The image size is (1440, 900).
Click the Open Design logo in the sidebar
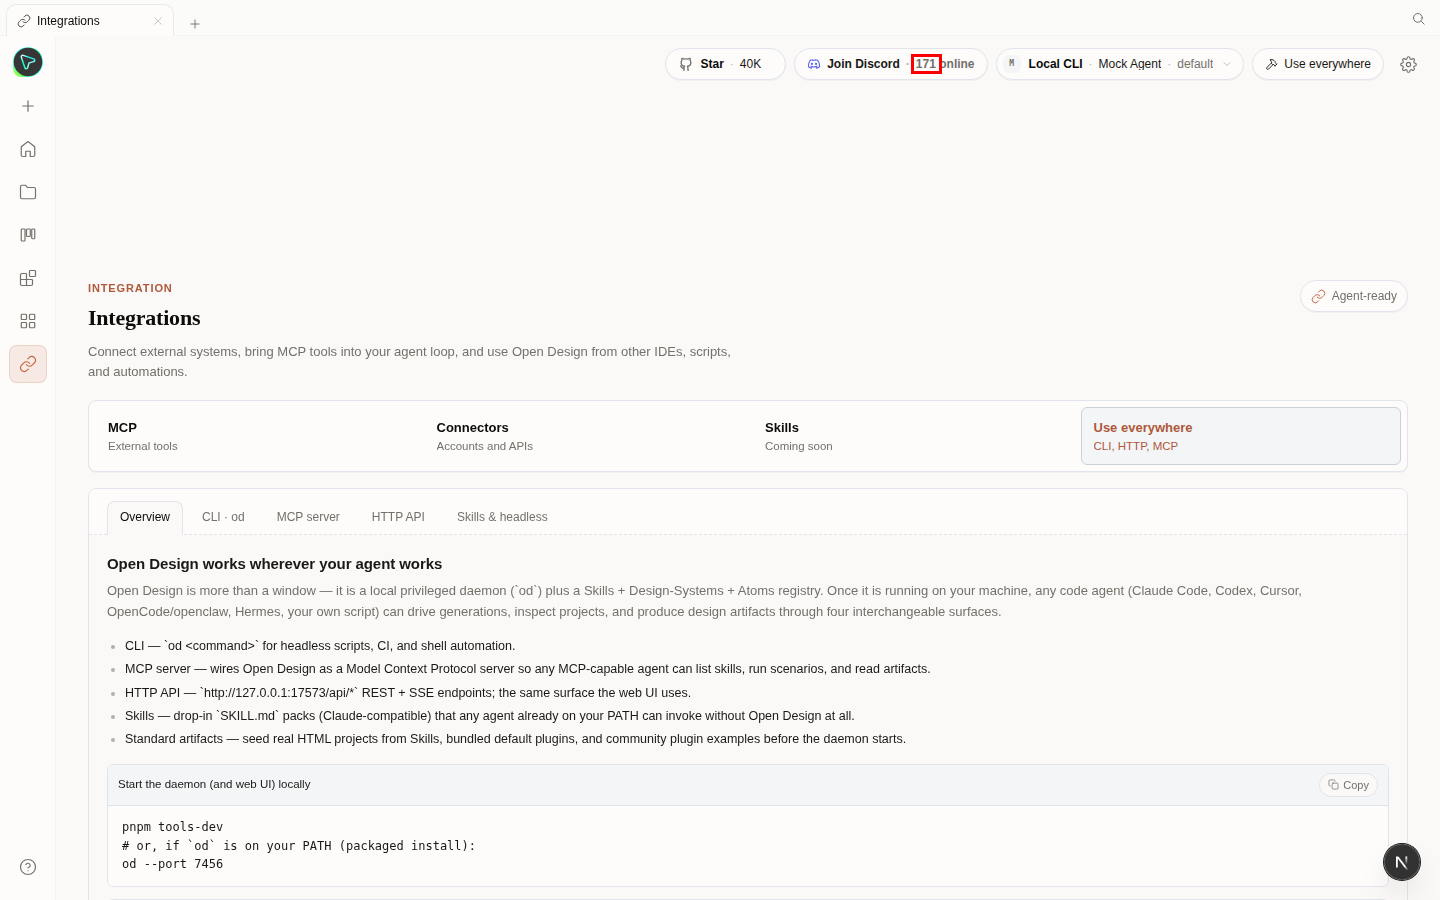tap(28, 63)
